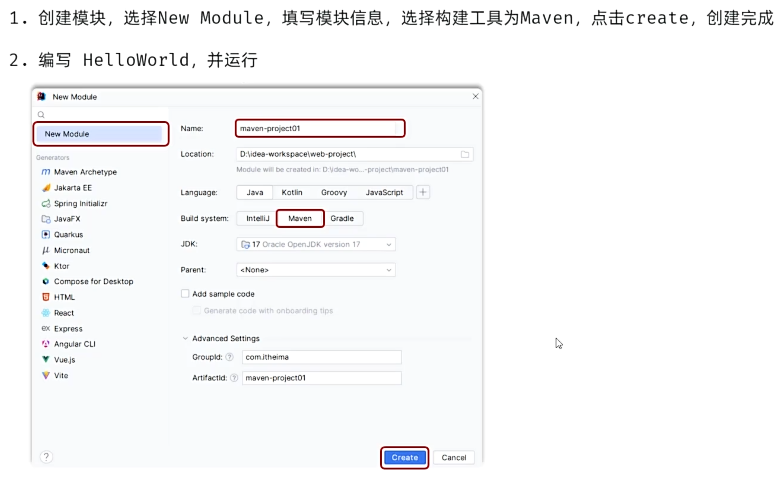Click the ArtifactId help tooltip icon
The height and width of the screenshot is (479, 779).
[x=234, y=378]
